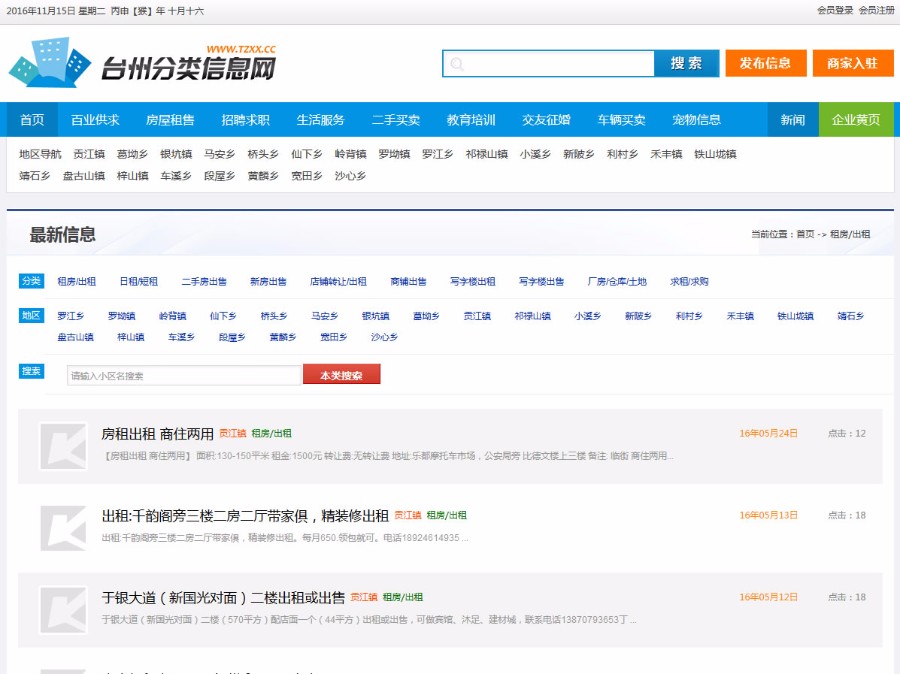The height and width of the screenshot is (674, 900).
Task: Click the orange 发布信息 button
Action: [x=766, y=63]
